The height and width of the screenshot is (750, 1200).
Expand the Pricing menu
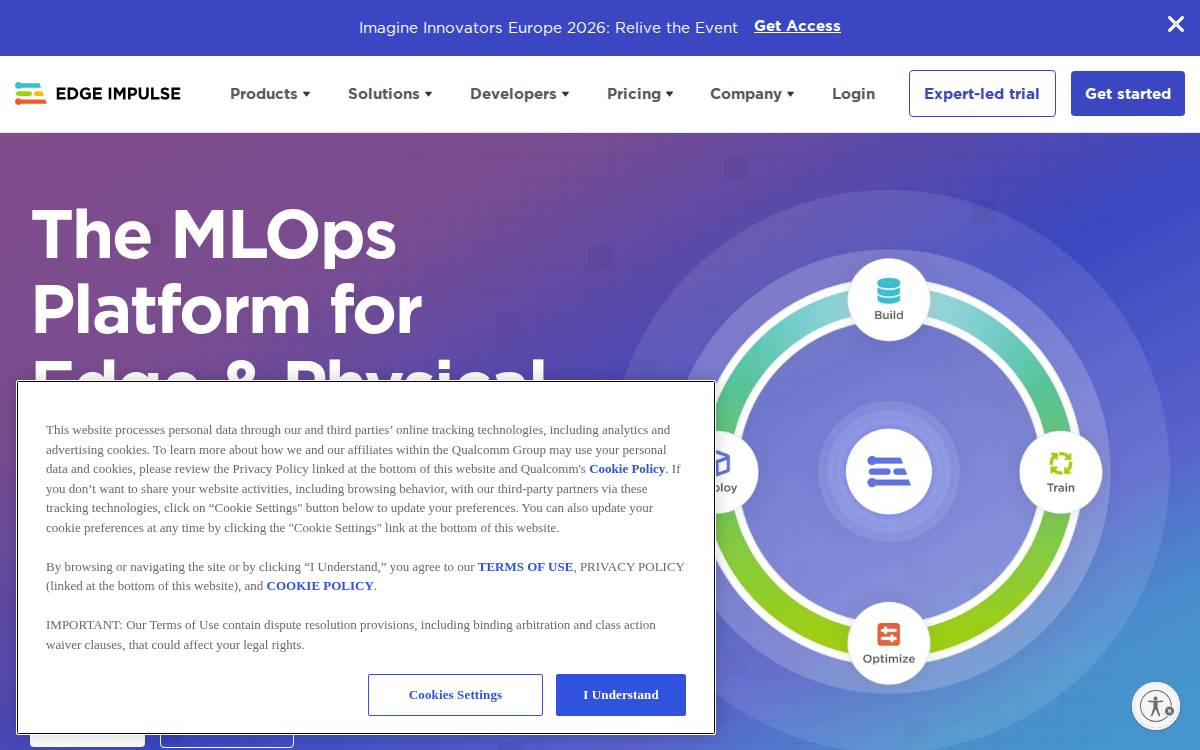tap(640, 94)
